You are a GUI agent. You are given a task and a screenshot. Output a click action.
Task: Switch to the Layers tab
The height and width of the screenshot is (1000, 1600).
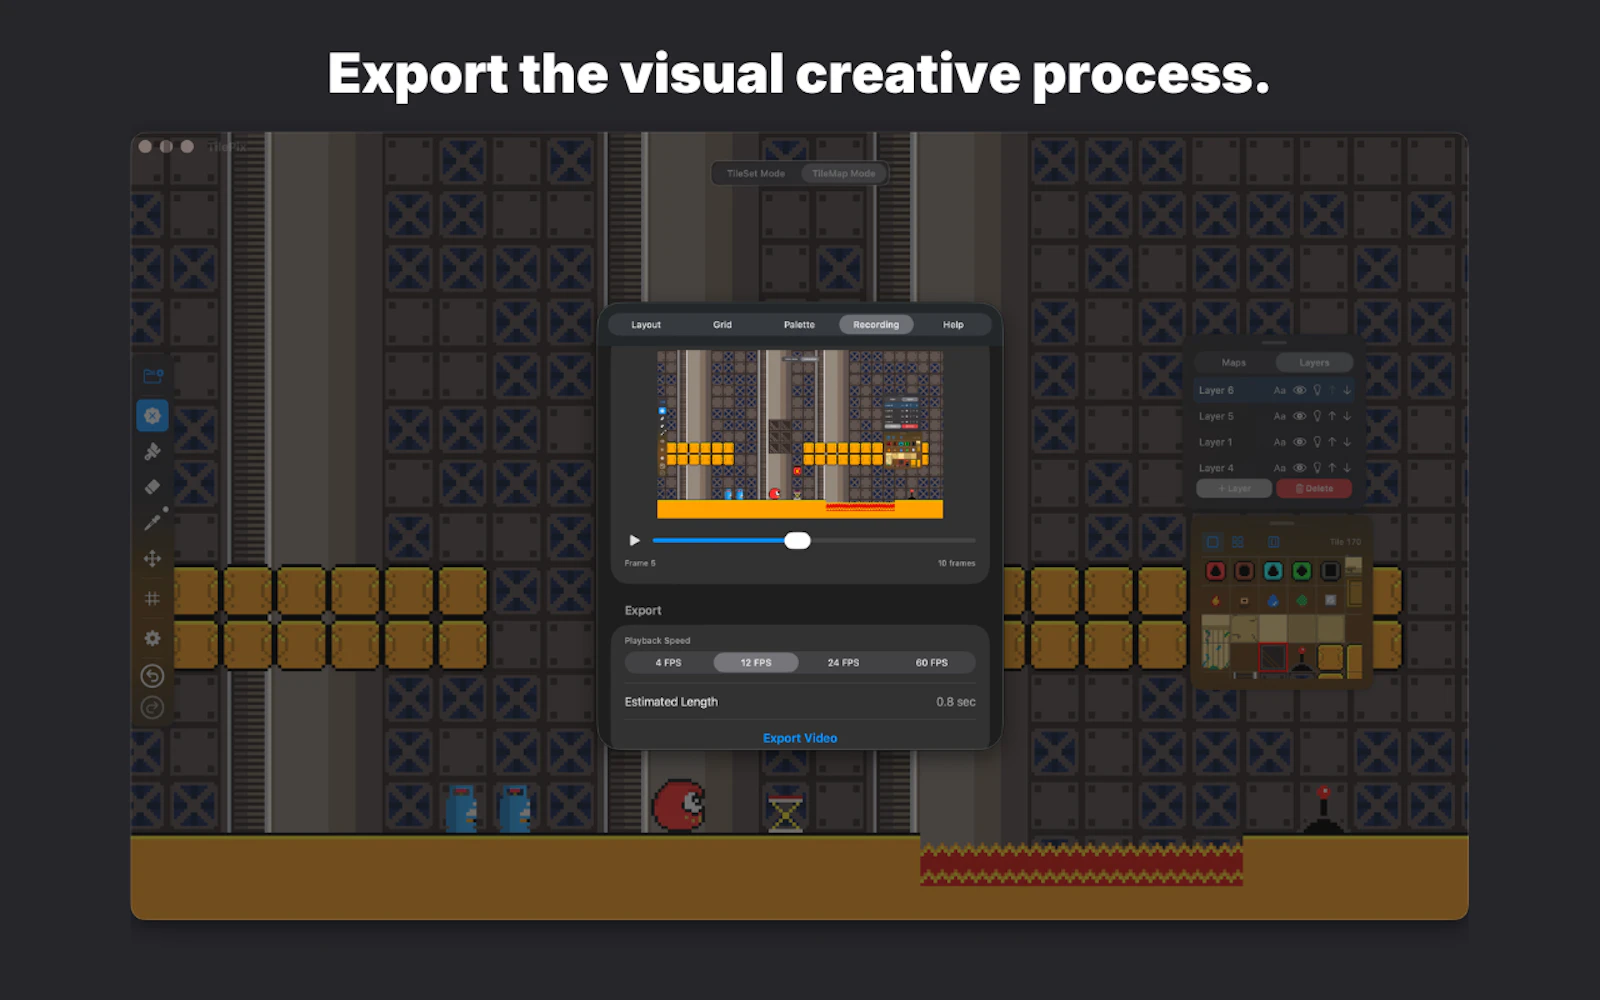point(1314,363)
